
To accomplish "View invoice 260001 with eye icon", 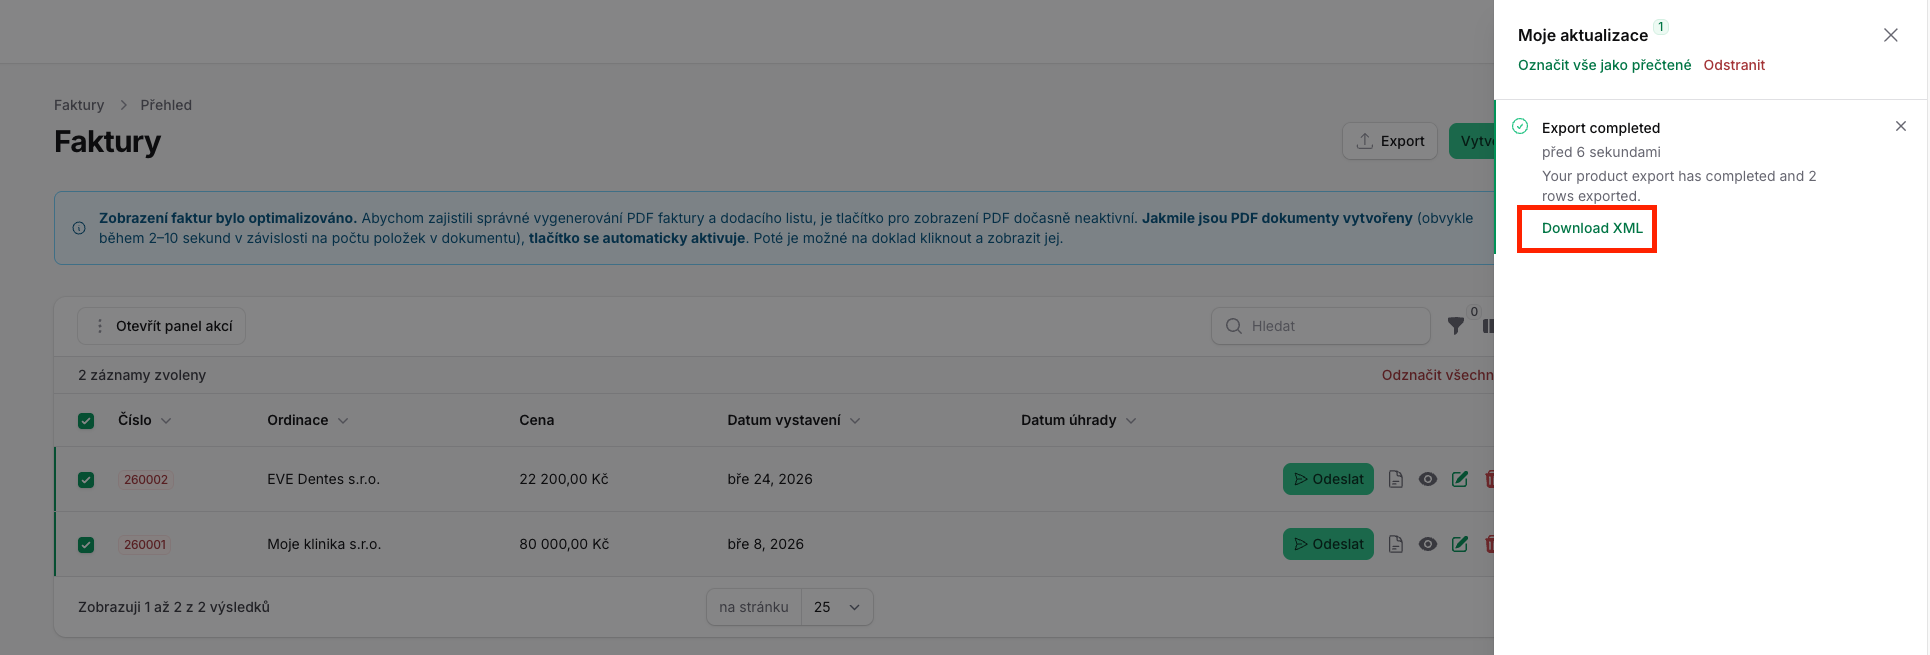I will click(x=1428, y=544).
